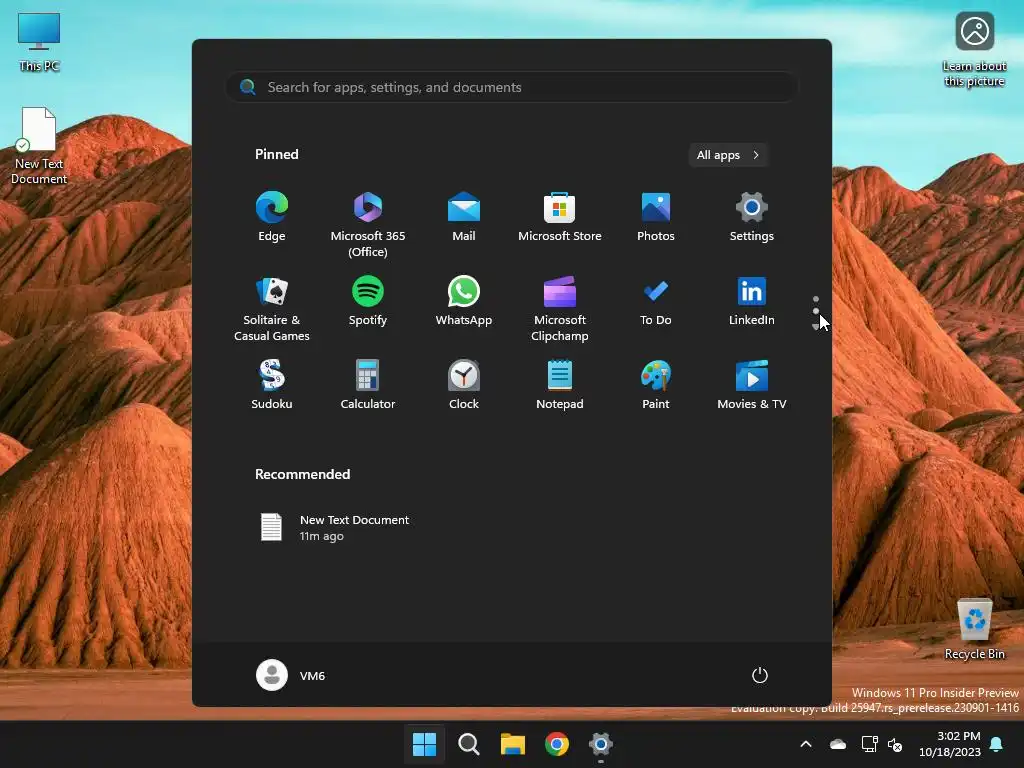Switch to Settings on the taskbar

point(601,744)
